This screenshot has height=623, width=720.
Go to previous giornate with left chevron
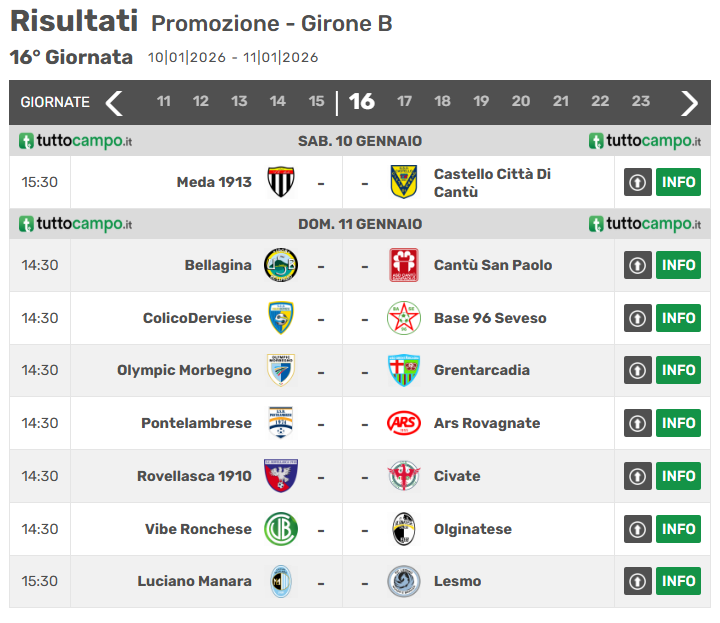click(x=115, y=102)
